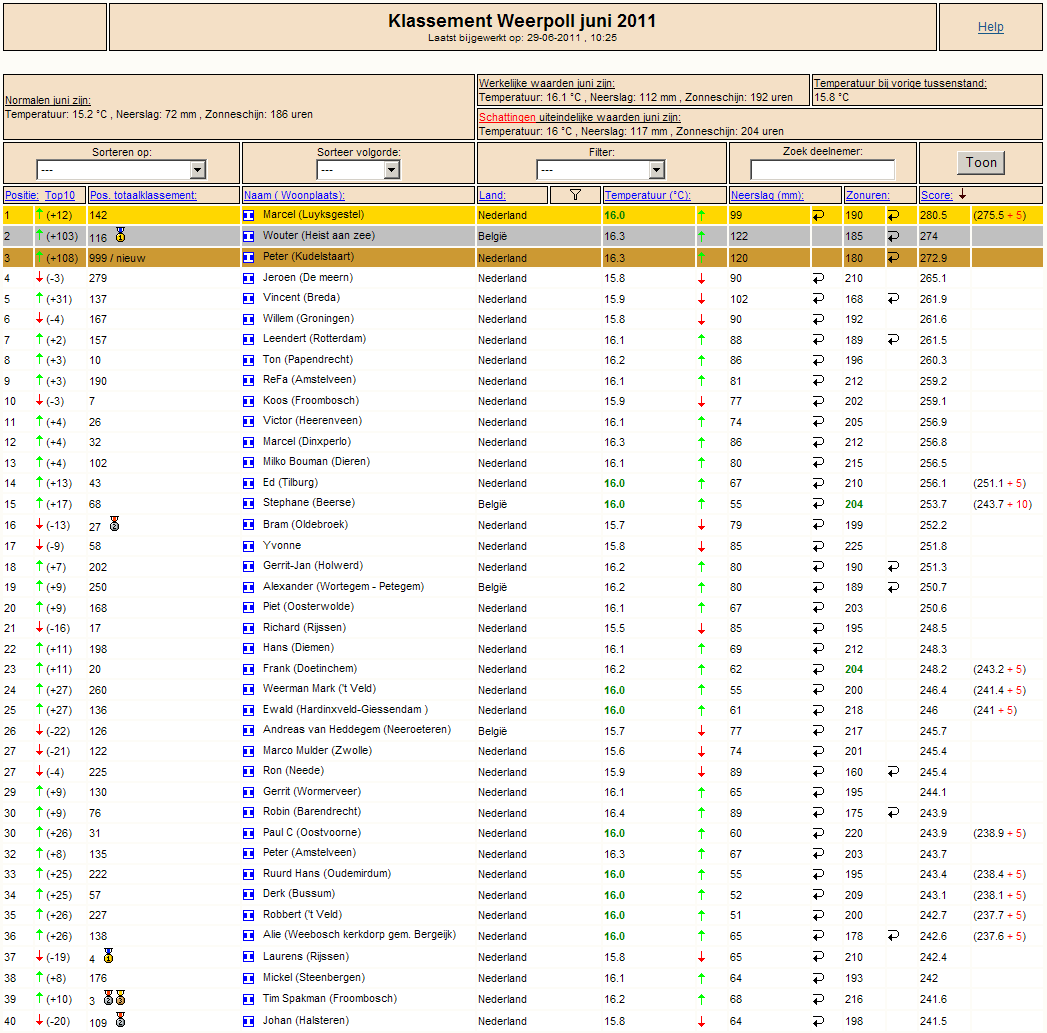Click the red sort arrow beside Score

pos(962,195)
